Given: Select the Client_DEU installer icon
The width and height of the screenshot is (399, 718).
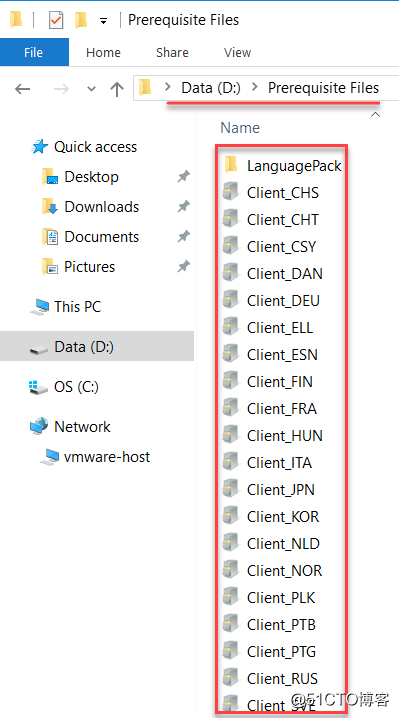Looking at the screenshot, I should [x=231, y=300].
